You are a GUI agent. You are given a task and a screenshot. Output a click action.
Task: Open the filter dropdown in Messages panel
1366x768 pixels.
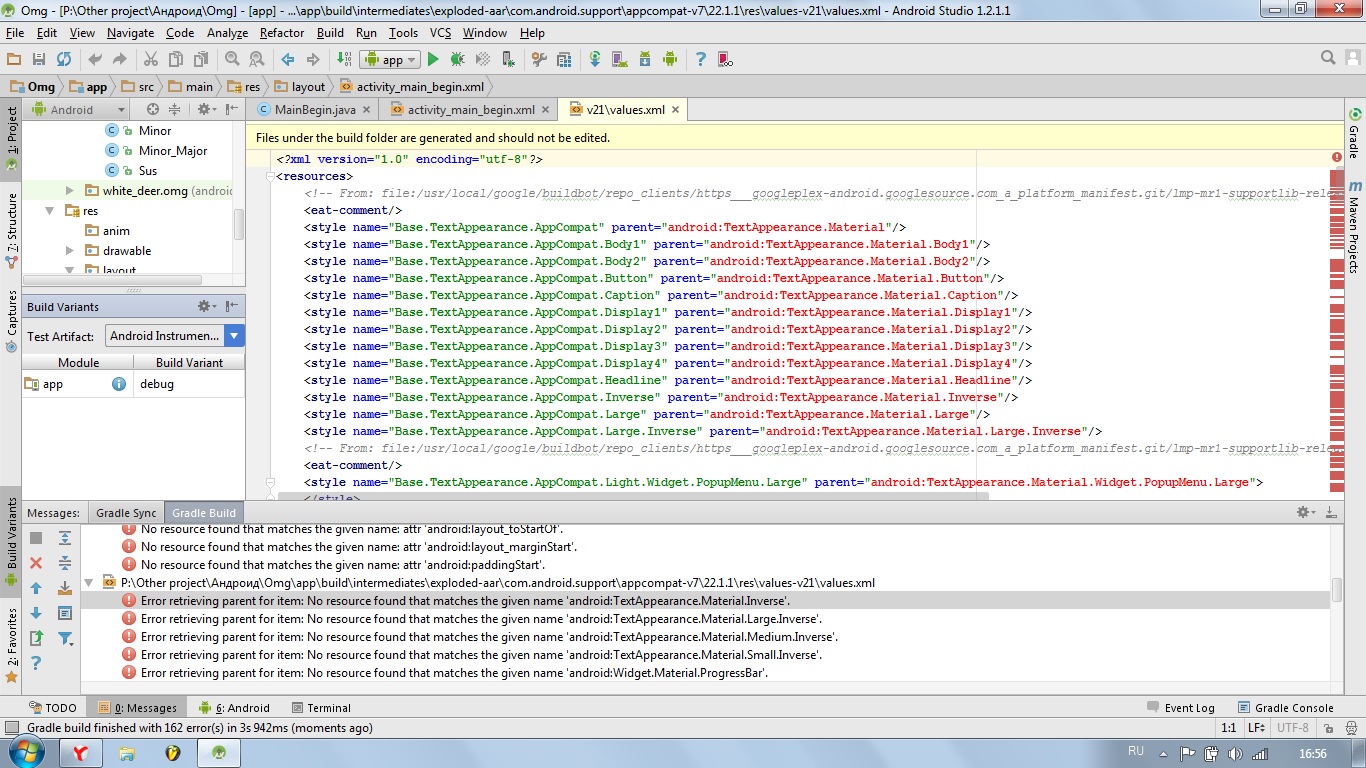(x=65, y=638)
